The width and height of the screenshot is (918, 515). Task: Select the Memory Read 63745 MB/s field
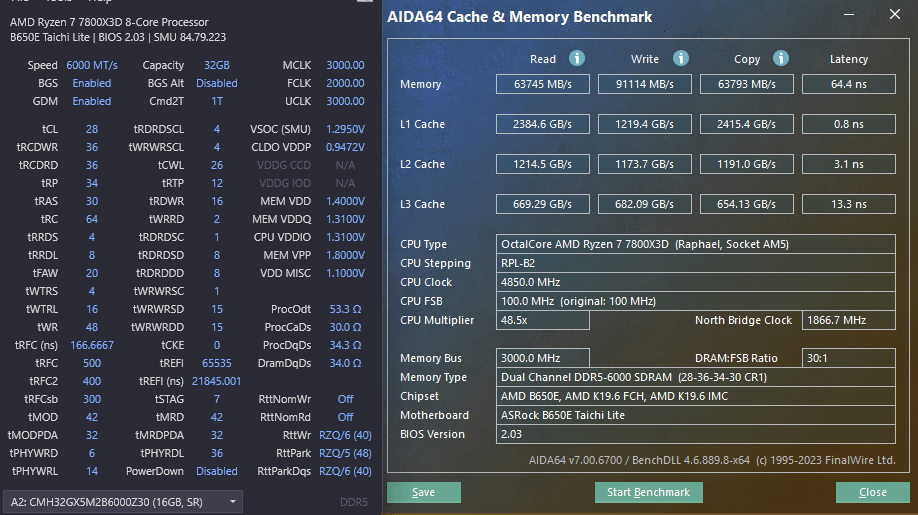pos(543,84)
